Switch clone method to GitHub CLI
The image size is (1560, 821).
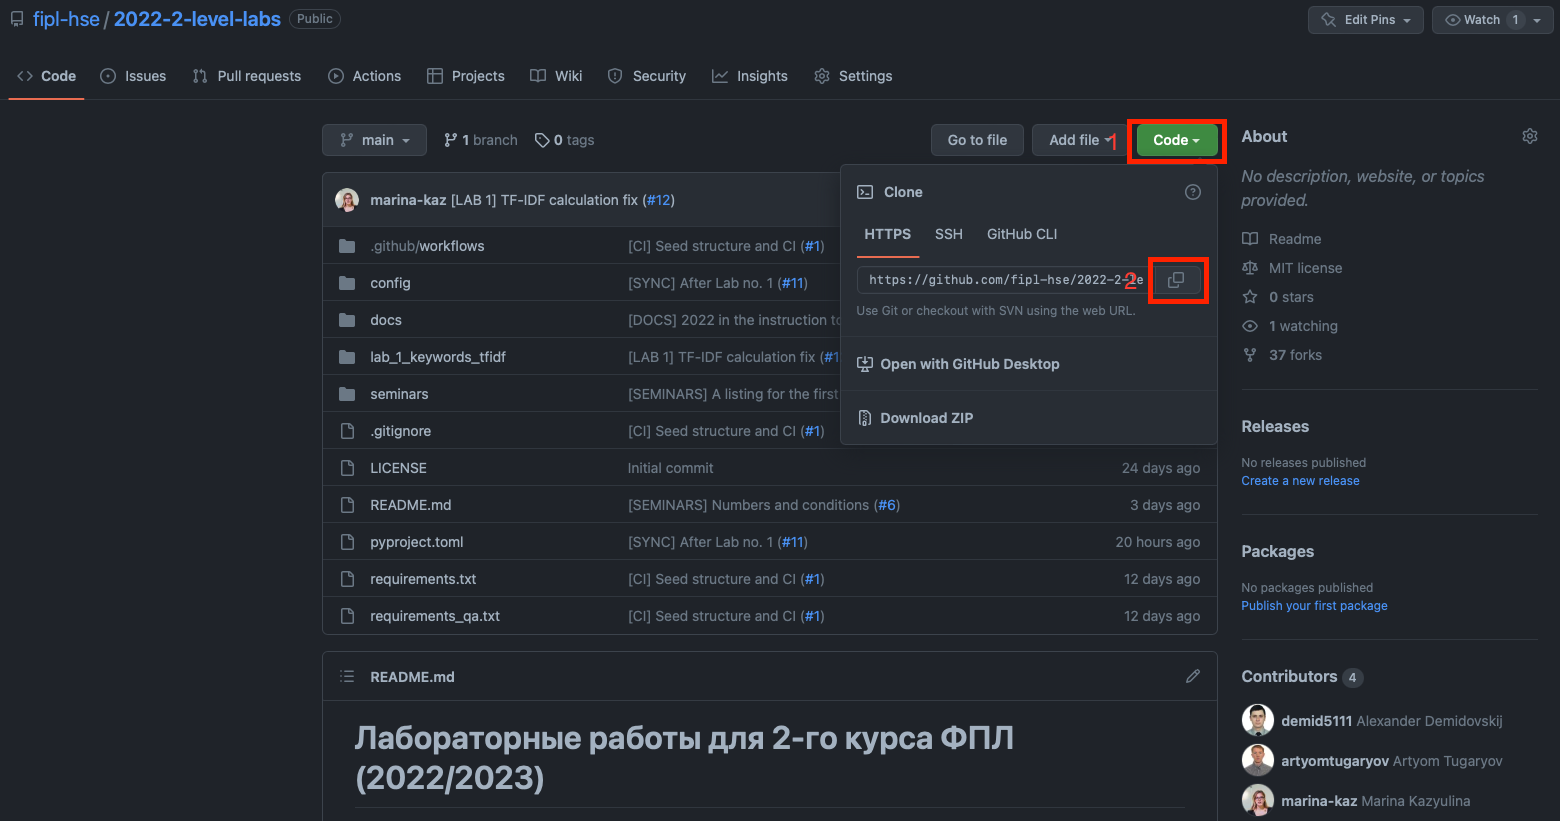1022,234
